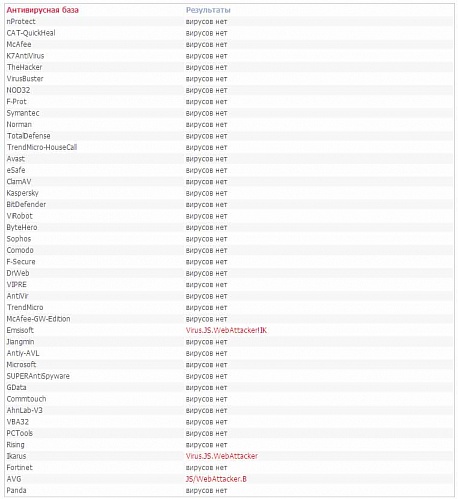Open the Virus.JS.WebAttacker detection by Ikarus
Viewport: 458px width, 499px height.
point(222,456)
